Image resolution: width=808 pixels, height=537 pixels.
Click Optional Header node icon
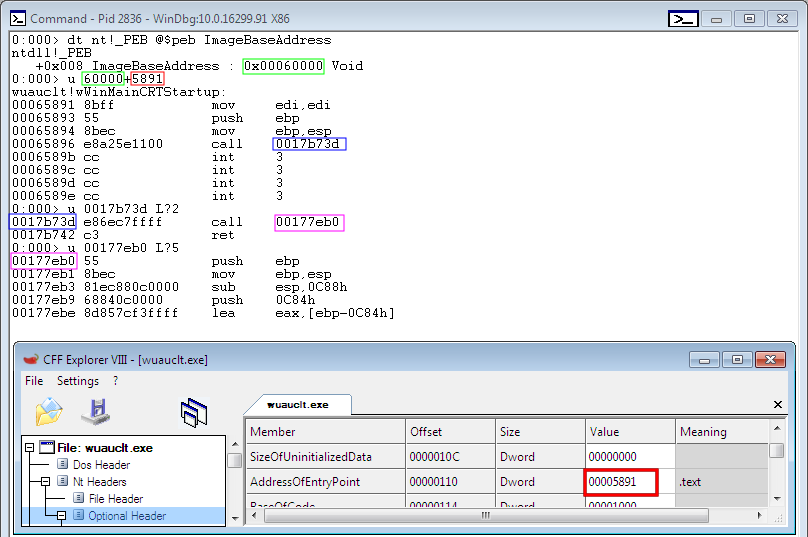pos(79,515)
